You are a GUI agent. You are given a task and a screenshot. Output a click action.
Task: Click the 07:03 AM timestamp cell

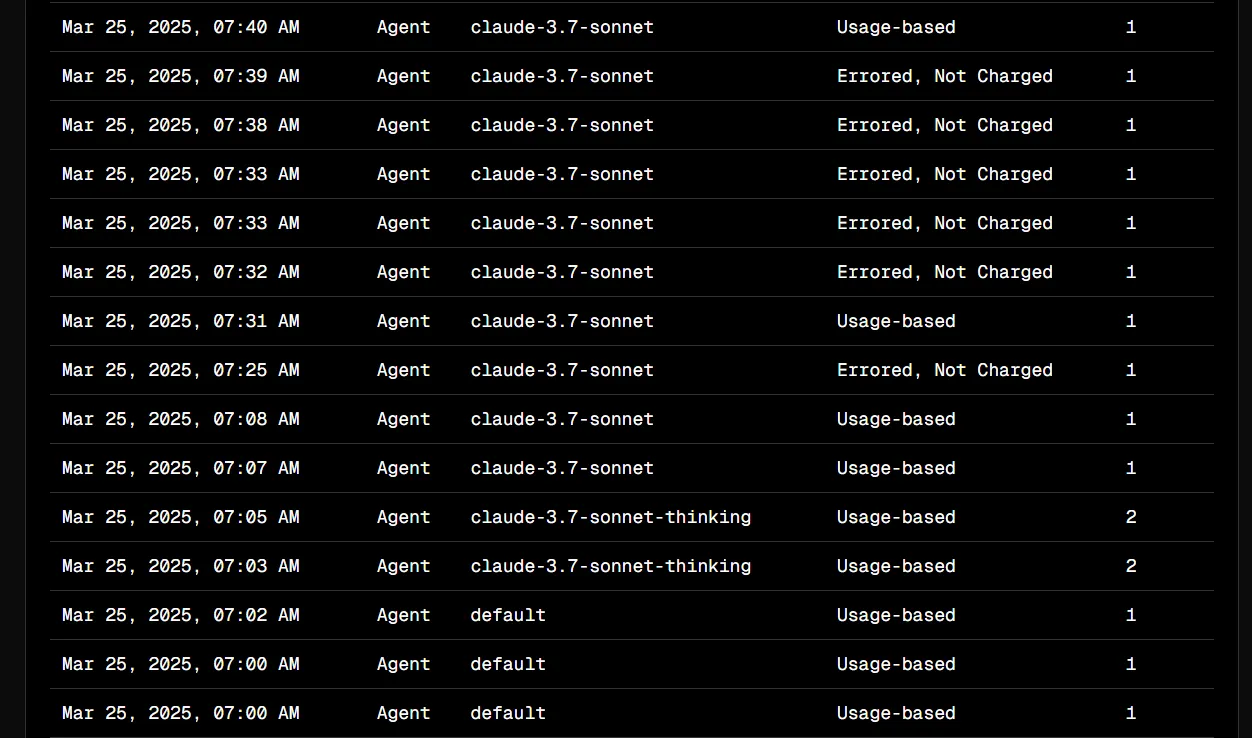coord(180,566)
